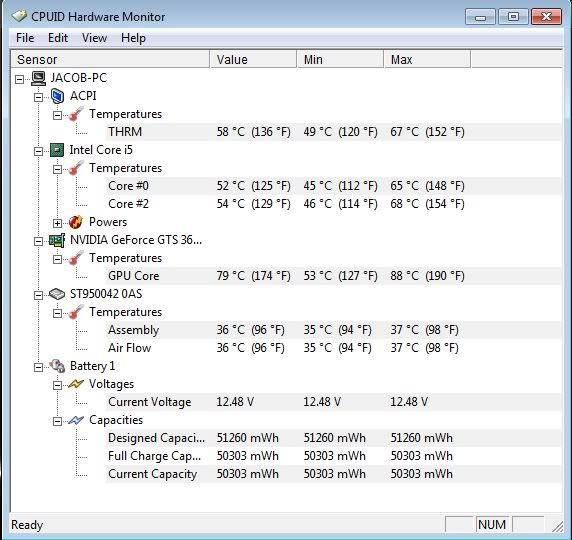Viewport: 572px width, 540px height.
Task: Click the Sensor column header
Action: [111, 59]
